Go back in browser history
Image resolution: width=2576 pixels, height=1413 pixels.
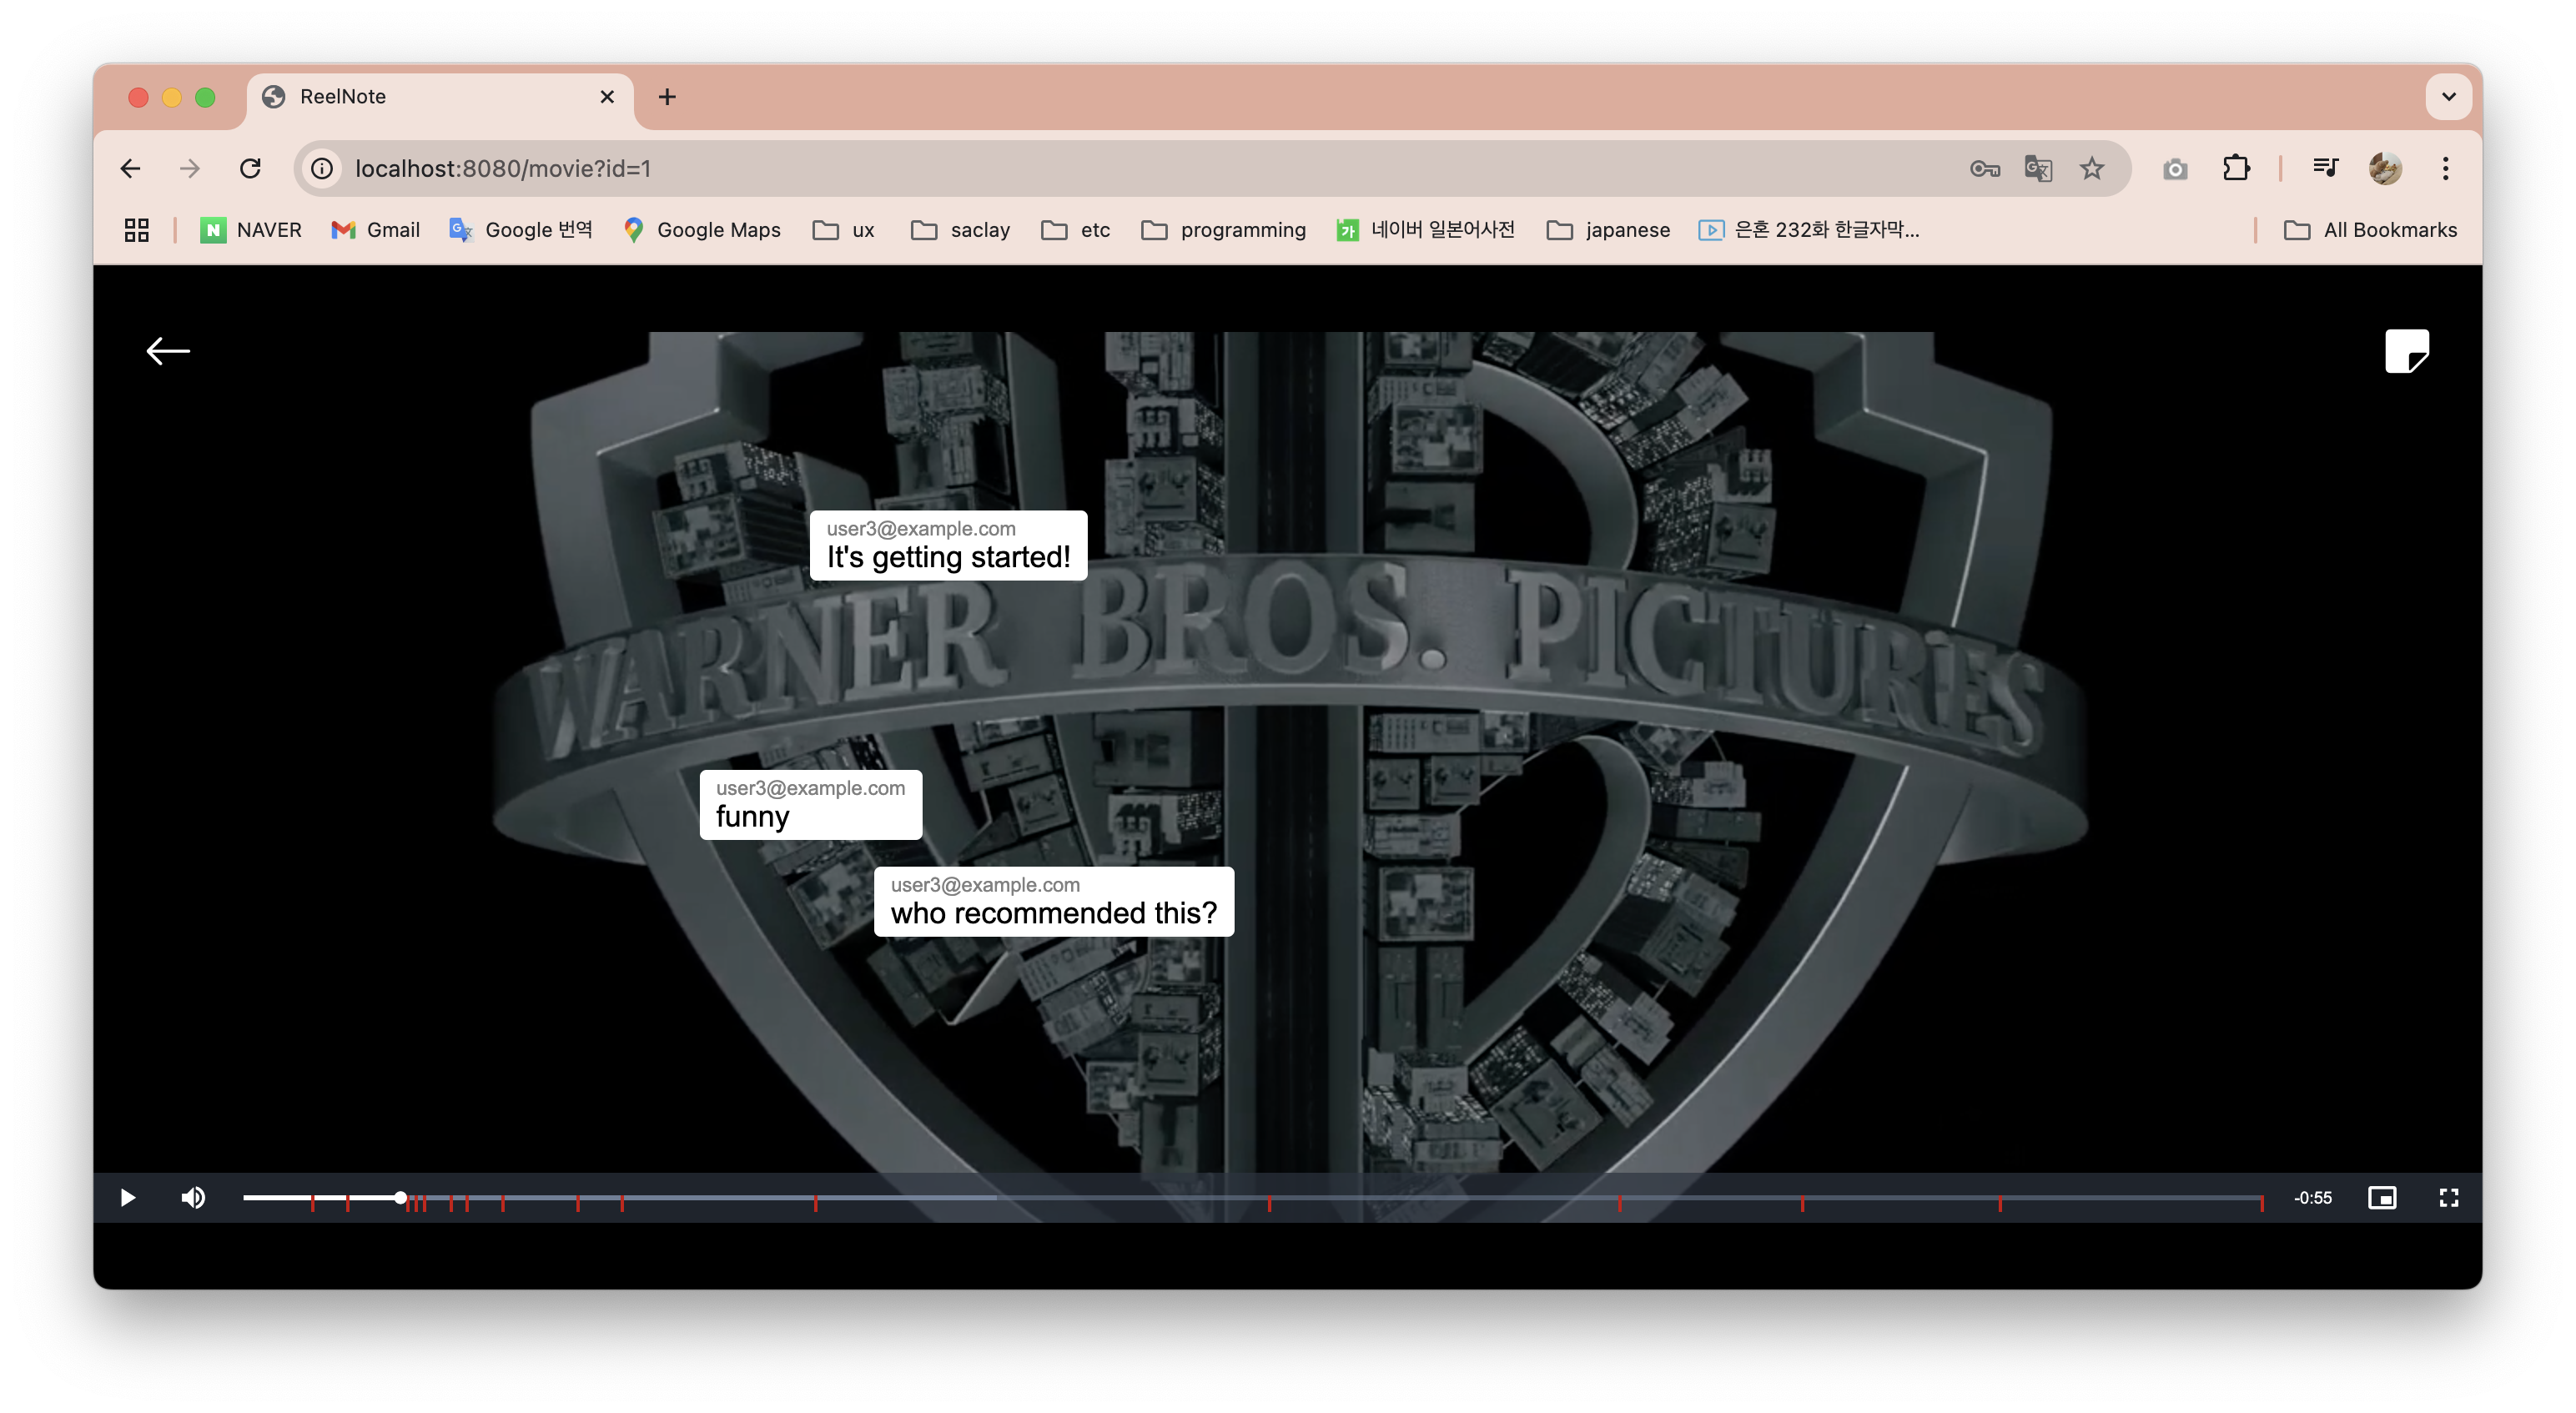(x=131, y=168)
